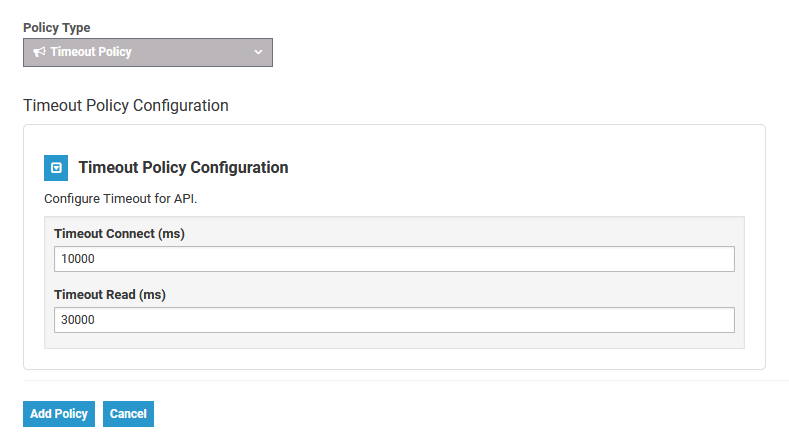Focus the Timeout Read (ms) input field

(394, 320)
